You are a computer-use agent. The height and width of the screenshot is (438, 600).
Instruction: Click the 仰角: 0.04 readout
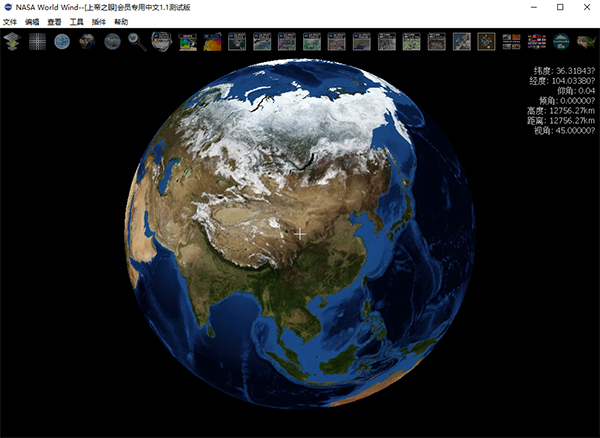[x=576, y=91]
